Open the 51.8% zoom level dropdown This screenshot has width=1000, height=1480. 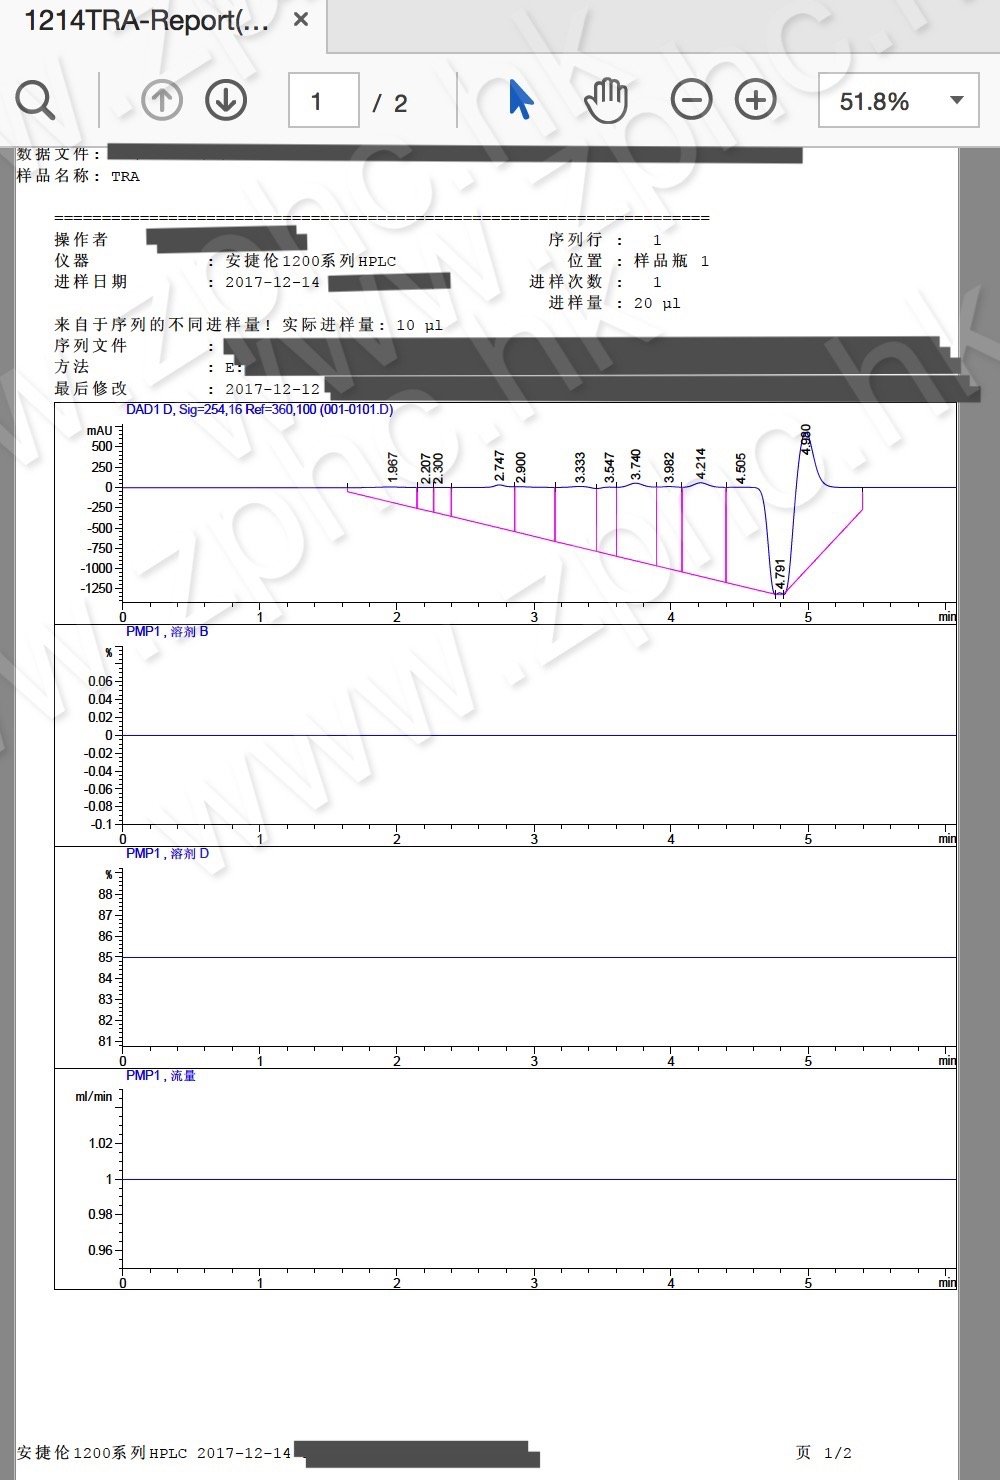click(875, 101)
